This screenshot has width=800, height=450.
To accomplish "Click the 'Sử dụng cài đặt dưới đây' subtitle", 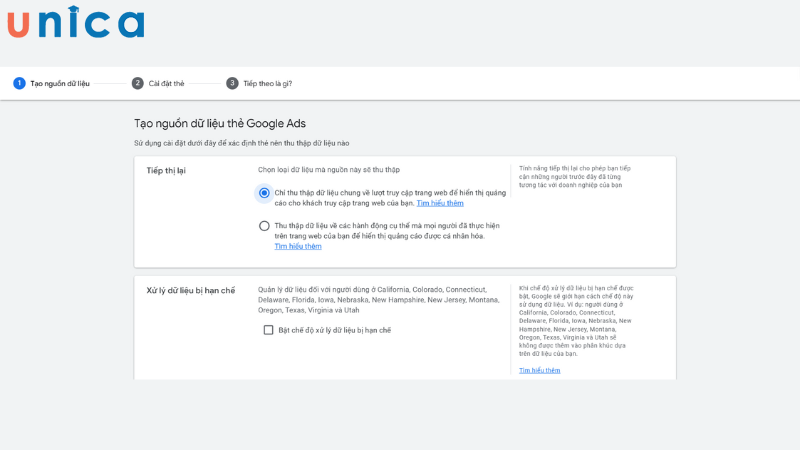I will [241, 143].
